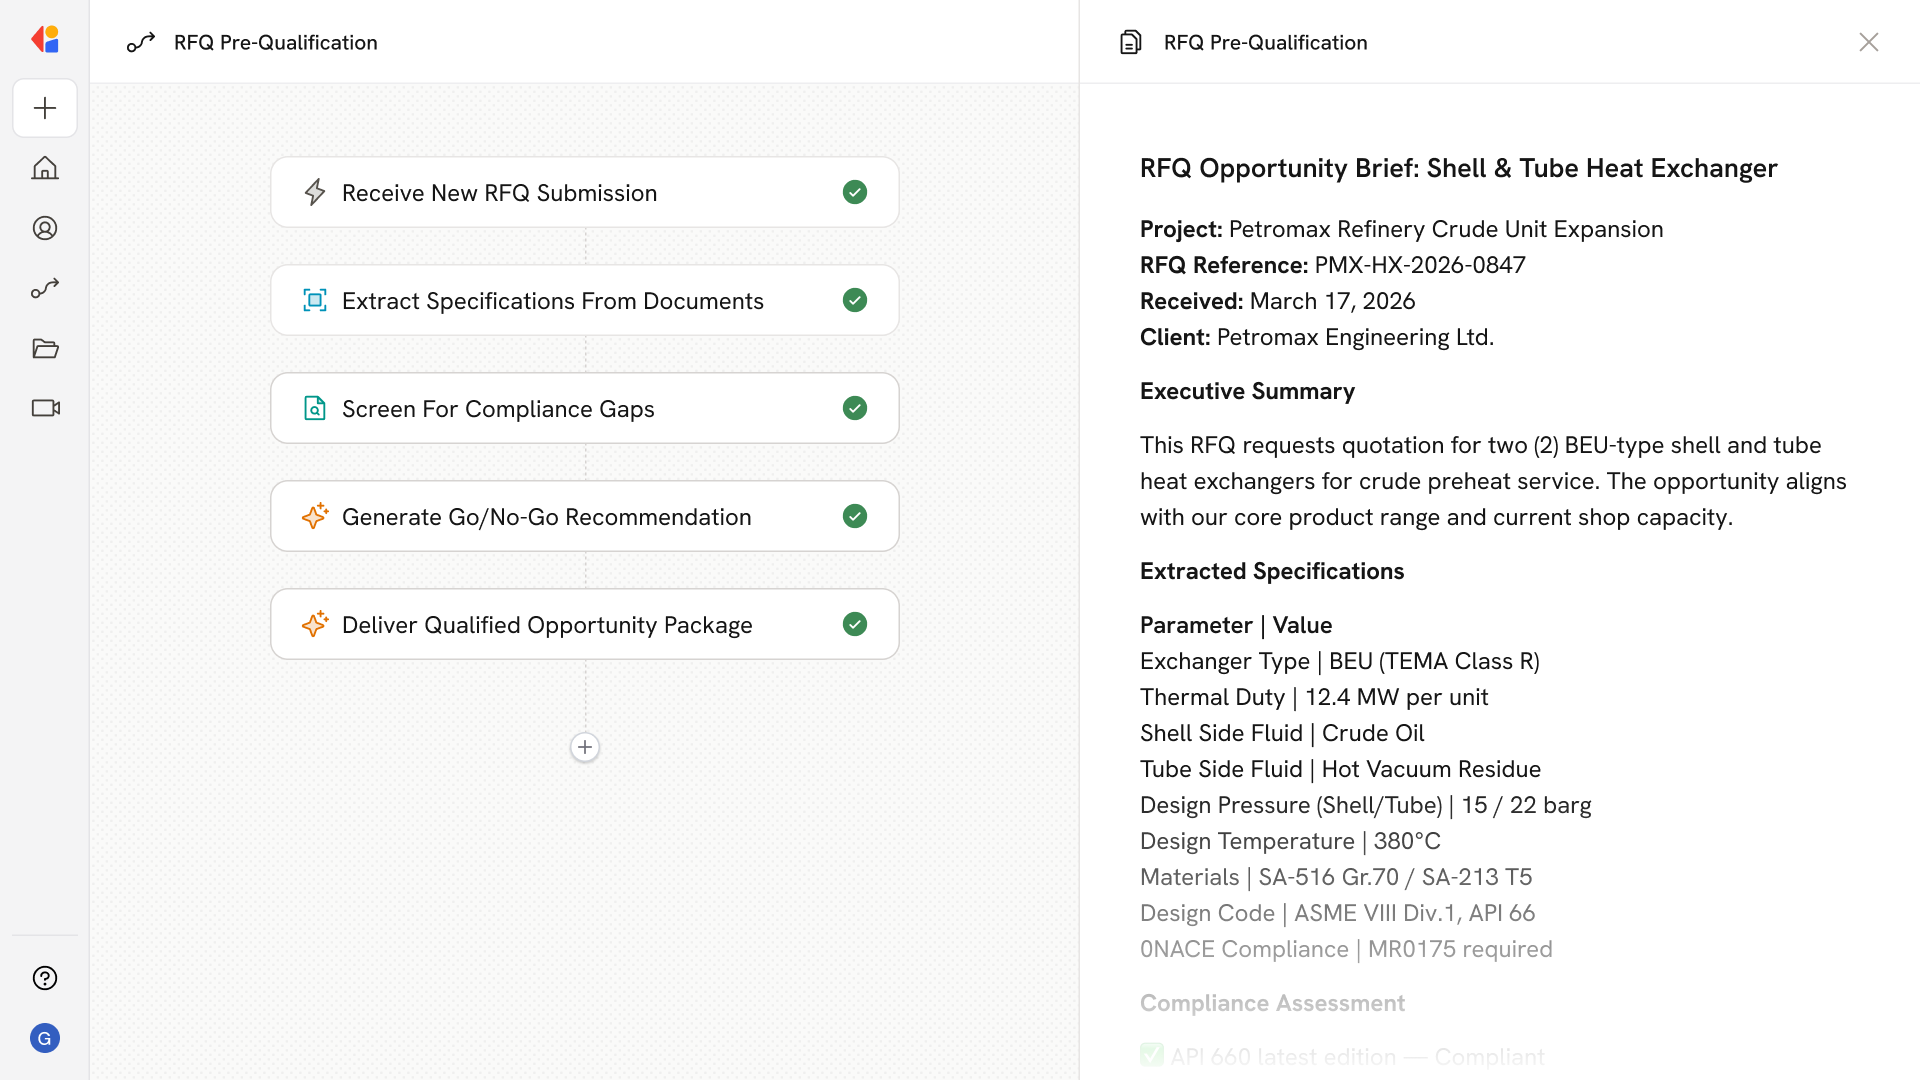Click the lightning trigger icon on Receive step
1920x1080 pixels.
315,192
